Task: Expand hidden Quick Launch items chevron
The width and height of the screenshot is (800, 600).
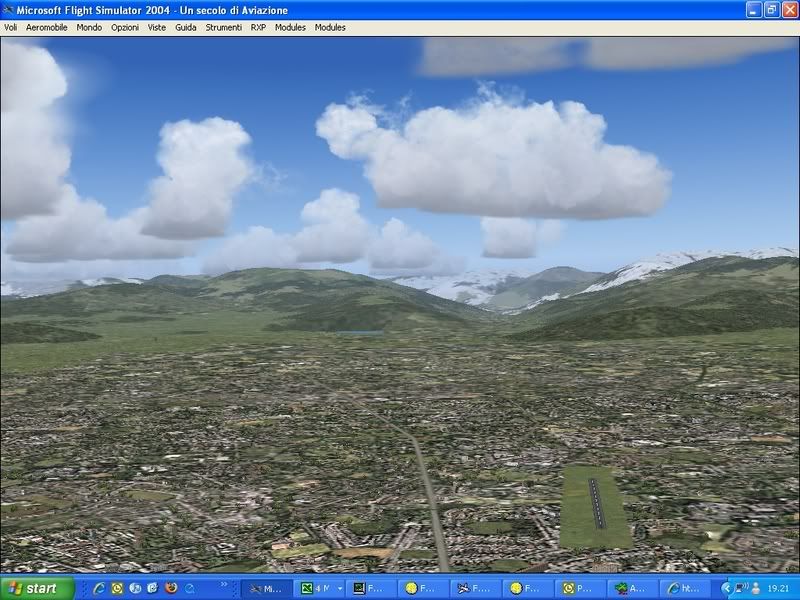Action: coord(223,584)
